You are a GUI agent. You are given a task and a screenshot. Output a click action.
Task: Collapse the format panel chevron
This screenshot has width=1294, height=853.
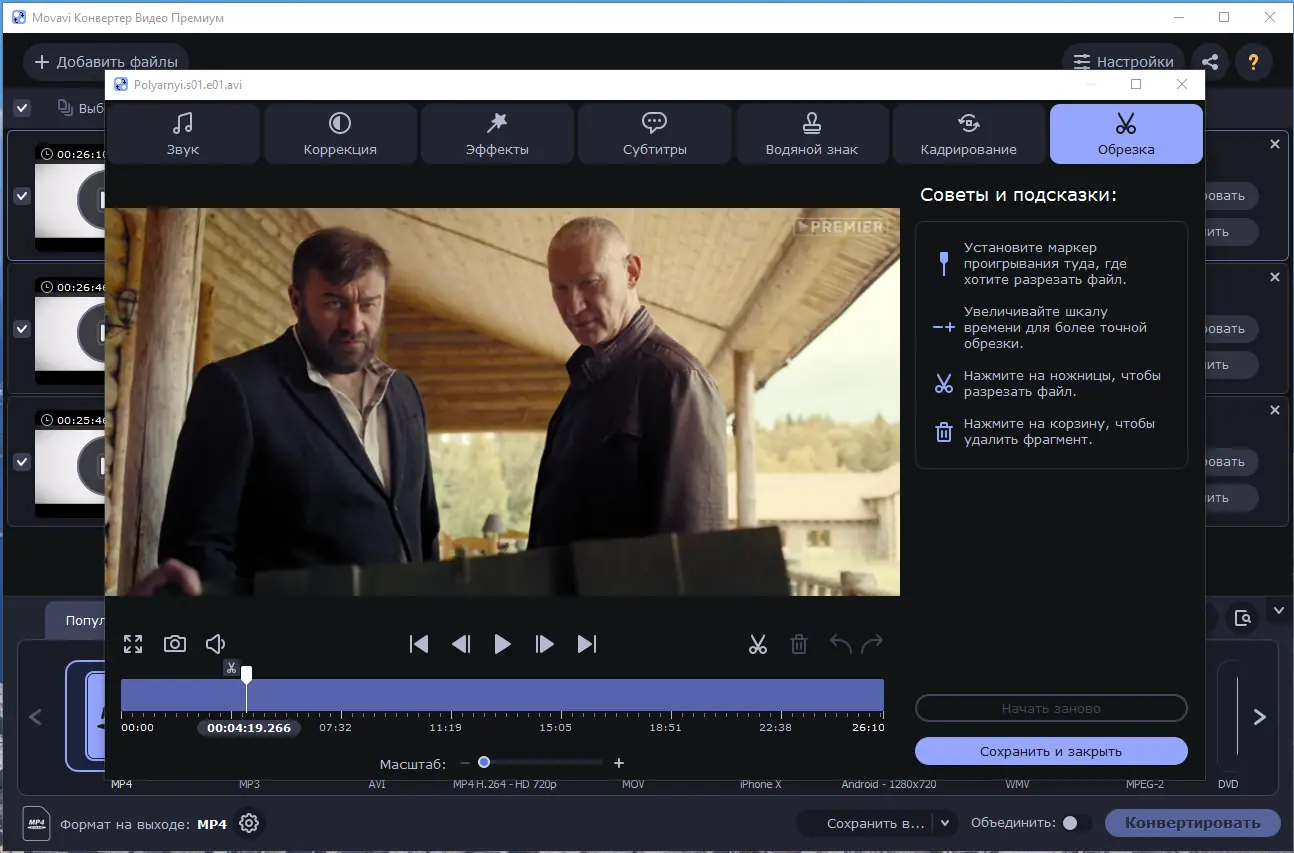point(1278,610)
